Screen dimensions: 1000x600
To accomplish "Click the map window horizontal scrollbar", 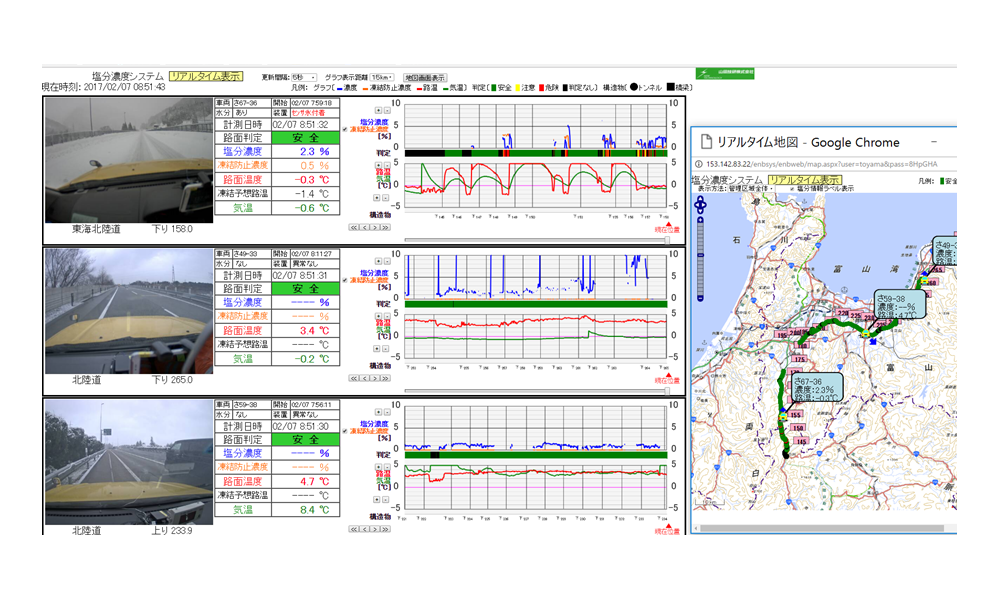I will [x=823, y=528].
